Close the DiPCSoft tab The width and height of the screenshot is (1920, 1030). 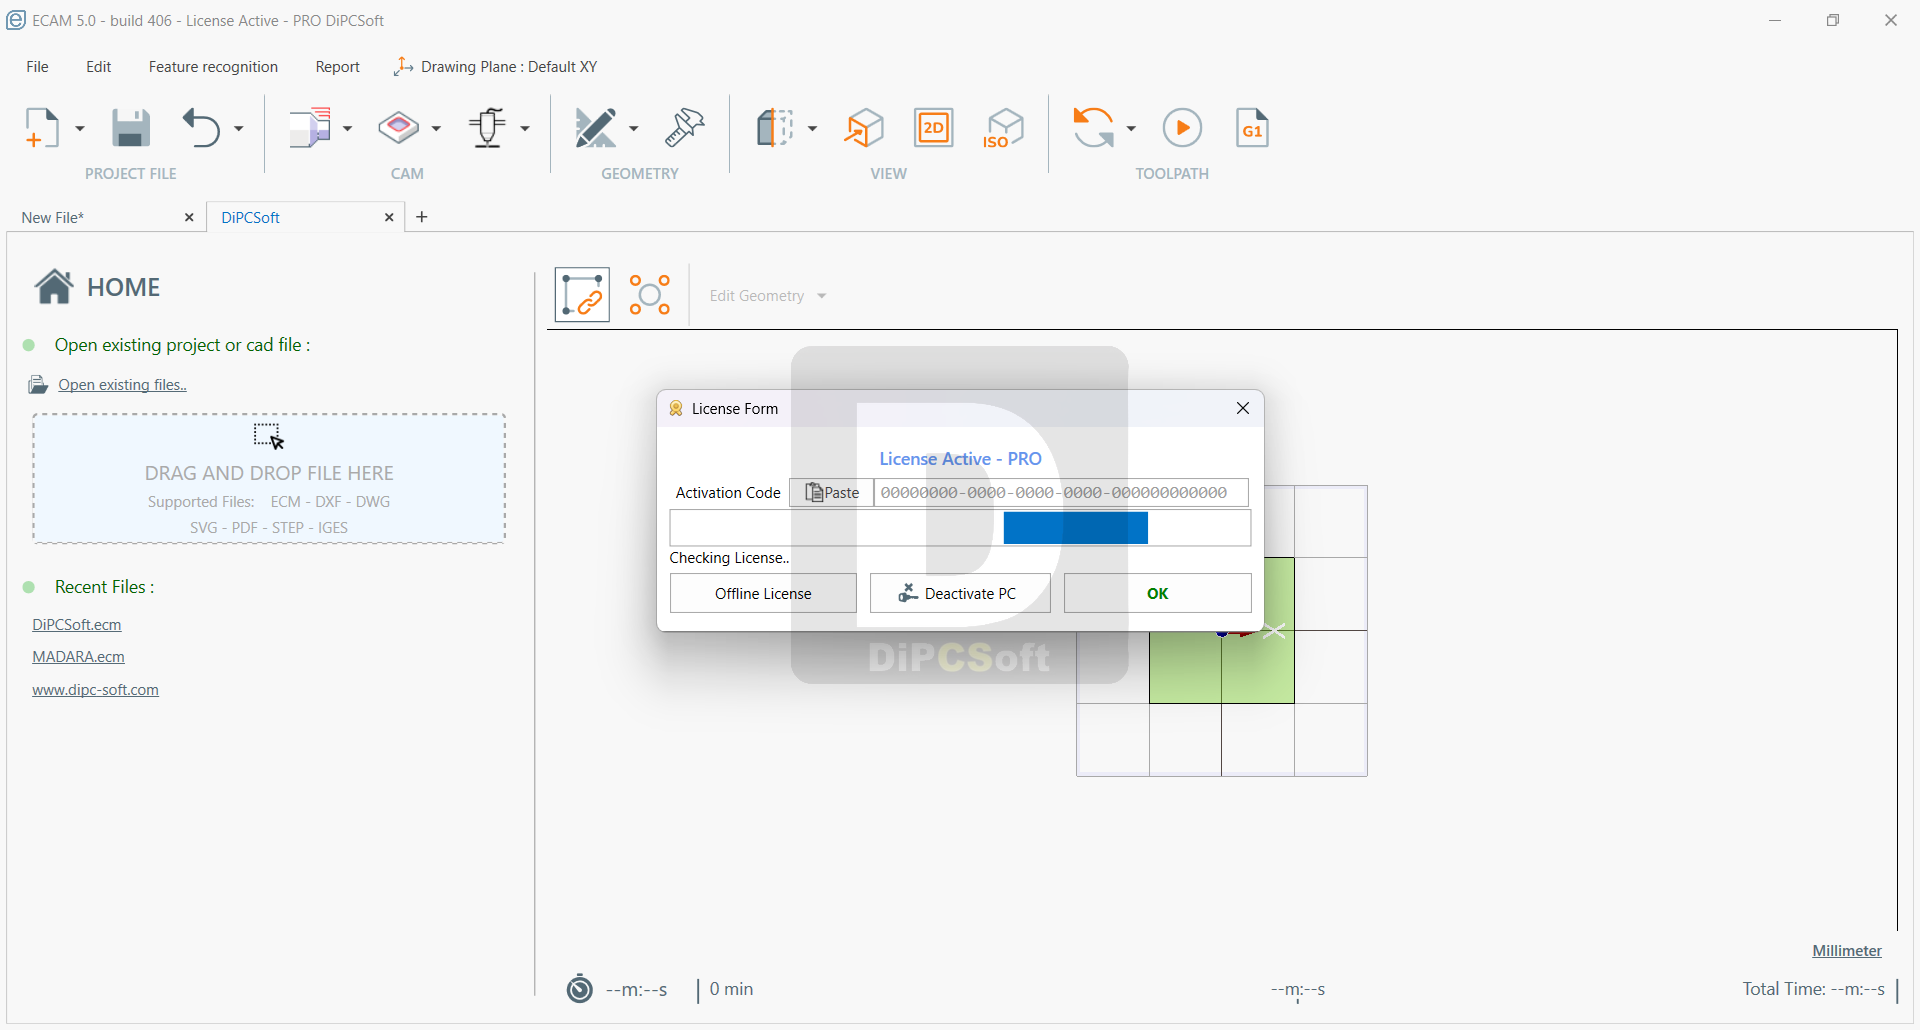coord(389,217)
